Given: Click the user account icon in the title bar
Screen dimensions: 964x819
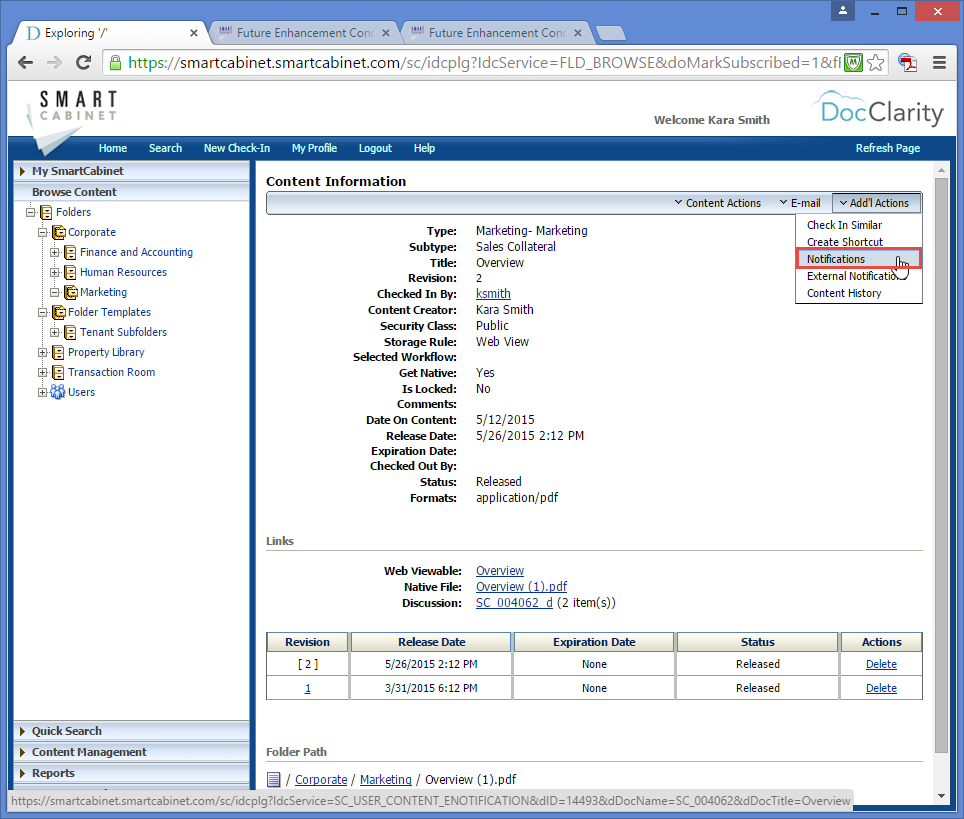Looking at the screenshot, I should (x=841, y=11).
